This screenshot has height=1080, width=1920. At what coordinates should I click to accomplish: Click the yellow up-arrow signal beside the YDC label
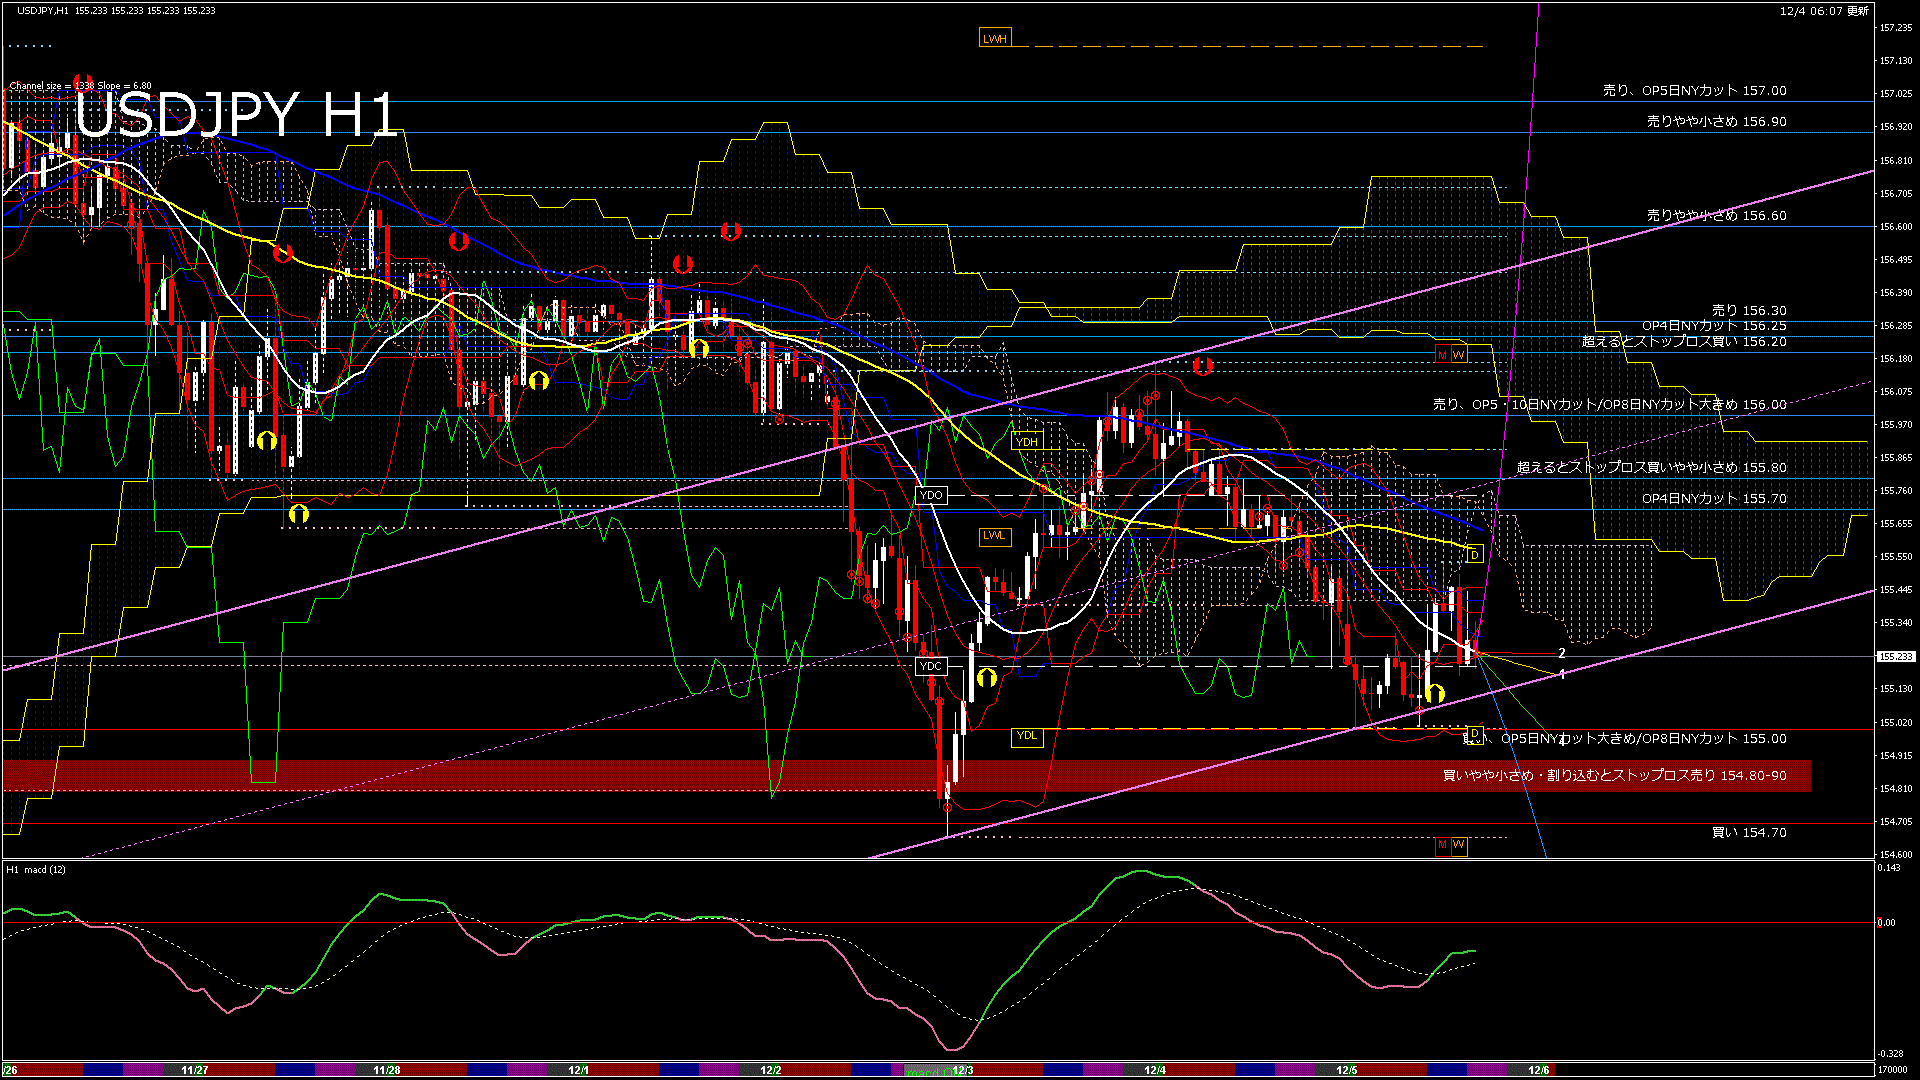click(986, 678)
